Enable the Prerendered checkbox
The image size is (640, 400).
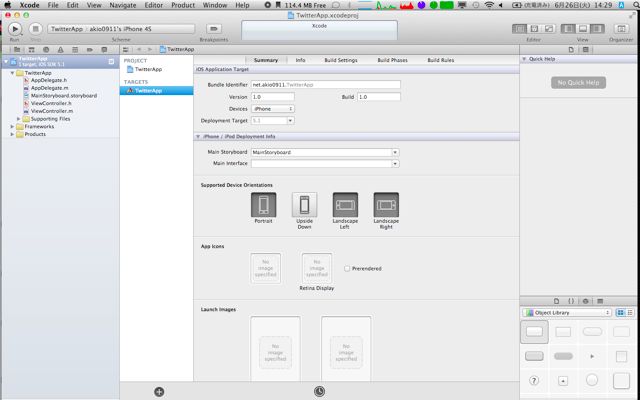point(347,269)
